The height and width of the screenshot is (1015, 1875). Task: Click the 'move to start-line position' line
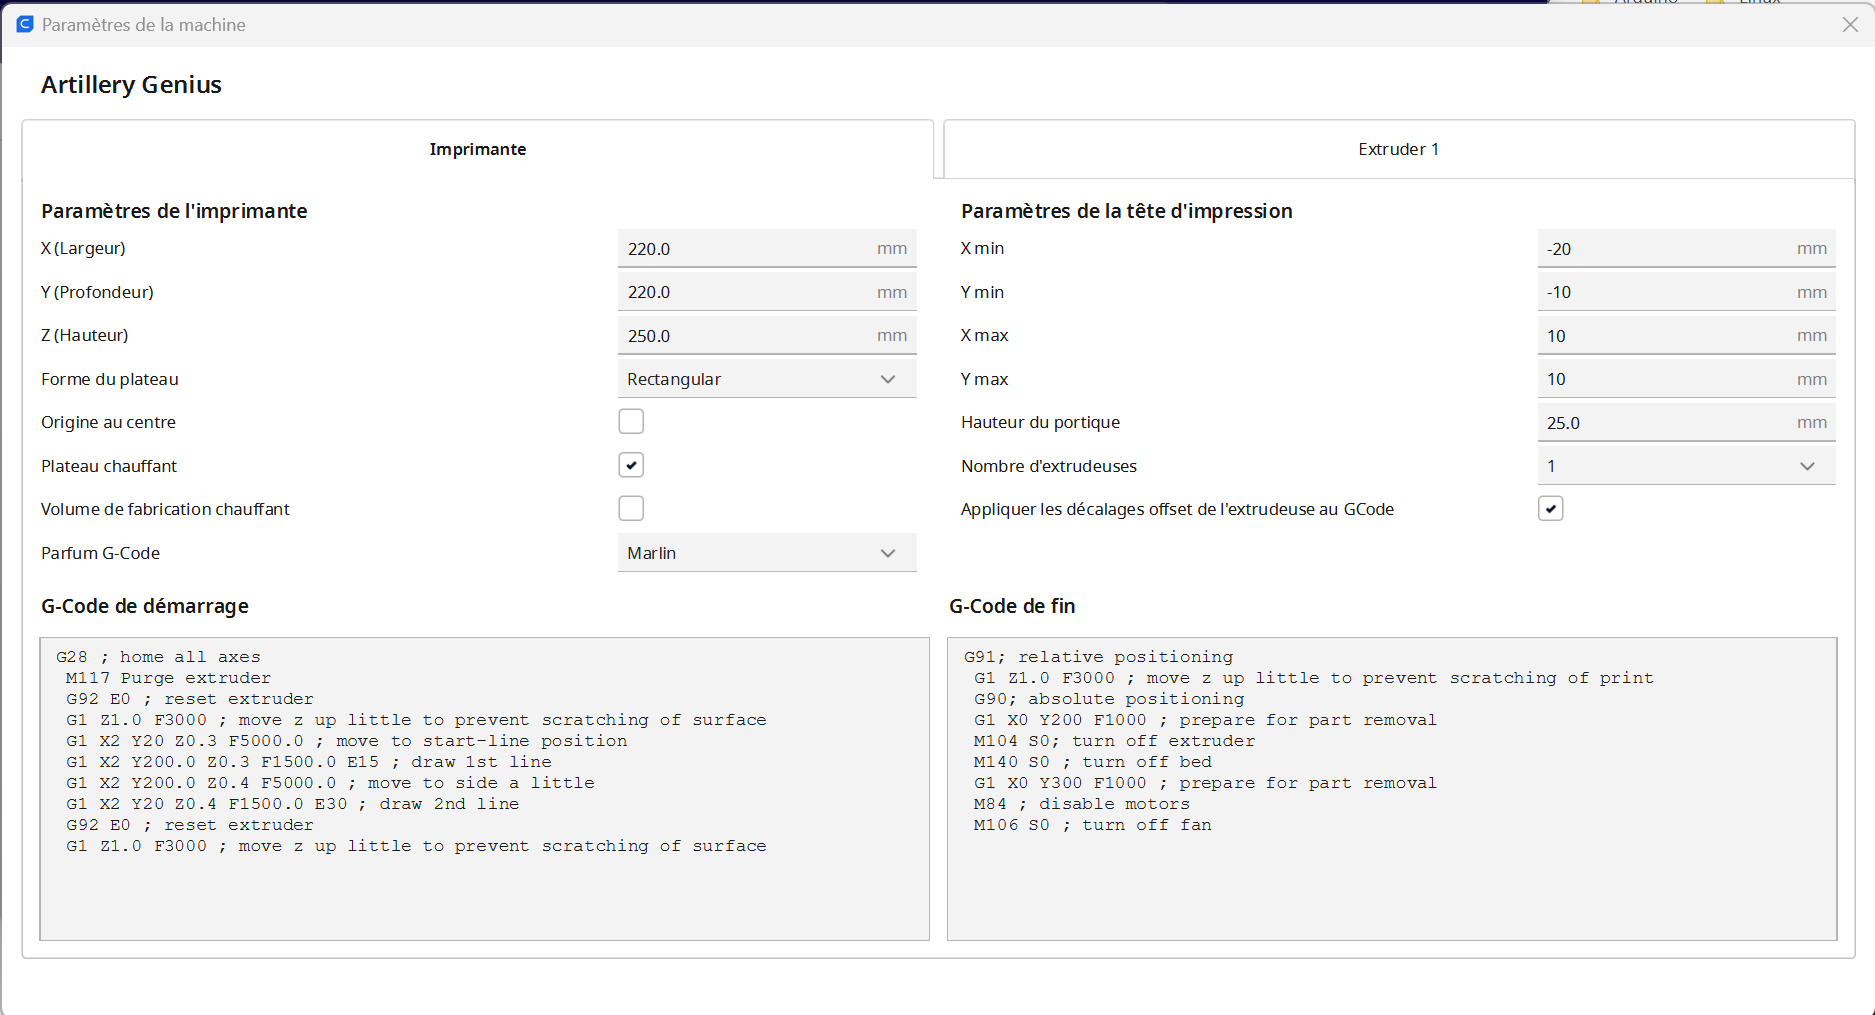point(347,741)
